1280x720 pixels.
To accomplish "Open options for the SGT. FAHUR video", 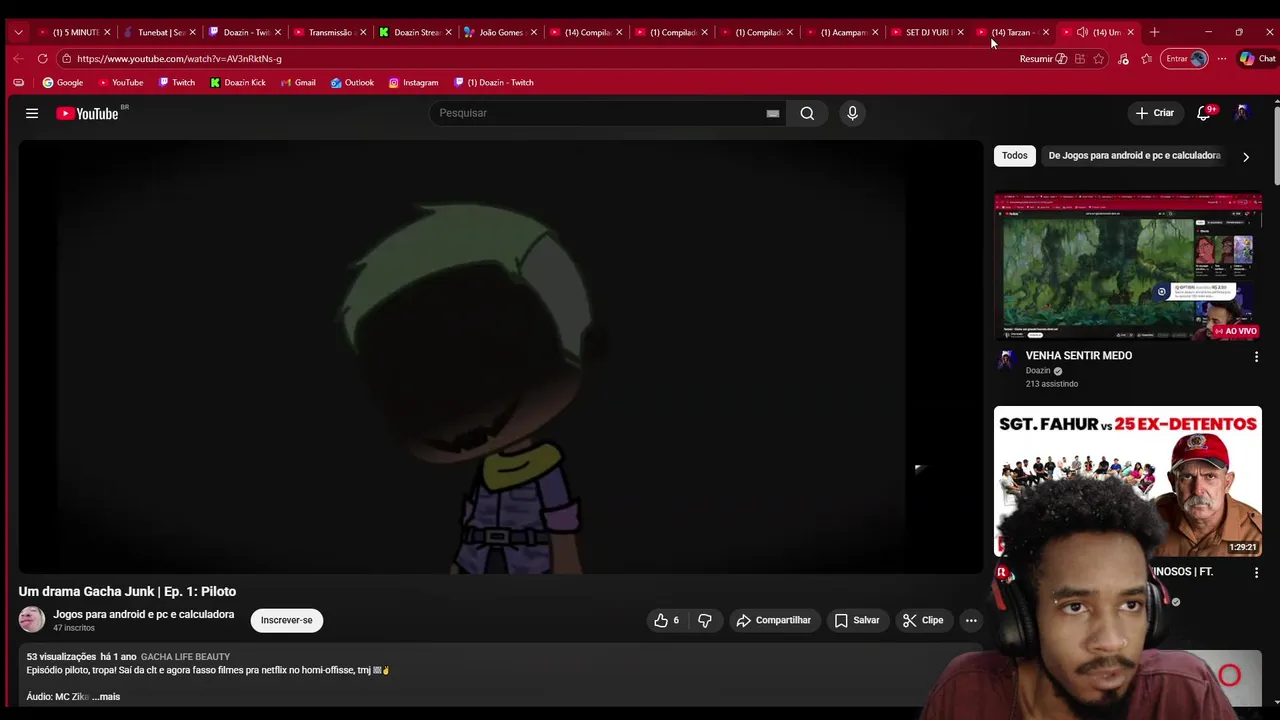I will click(x=1256, y=573).
